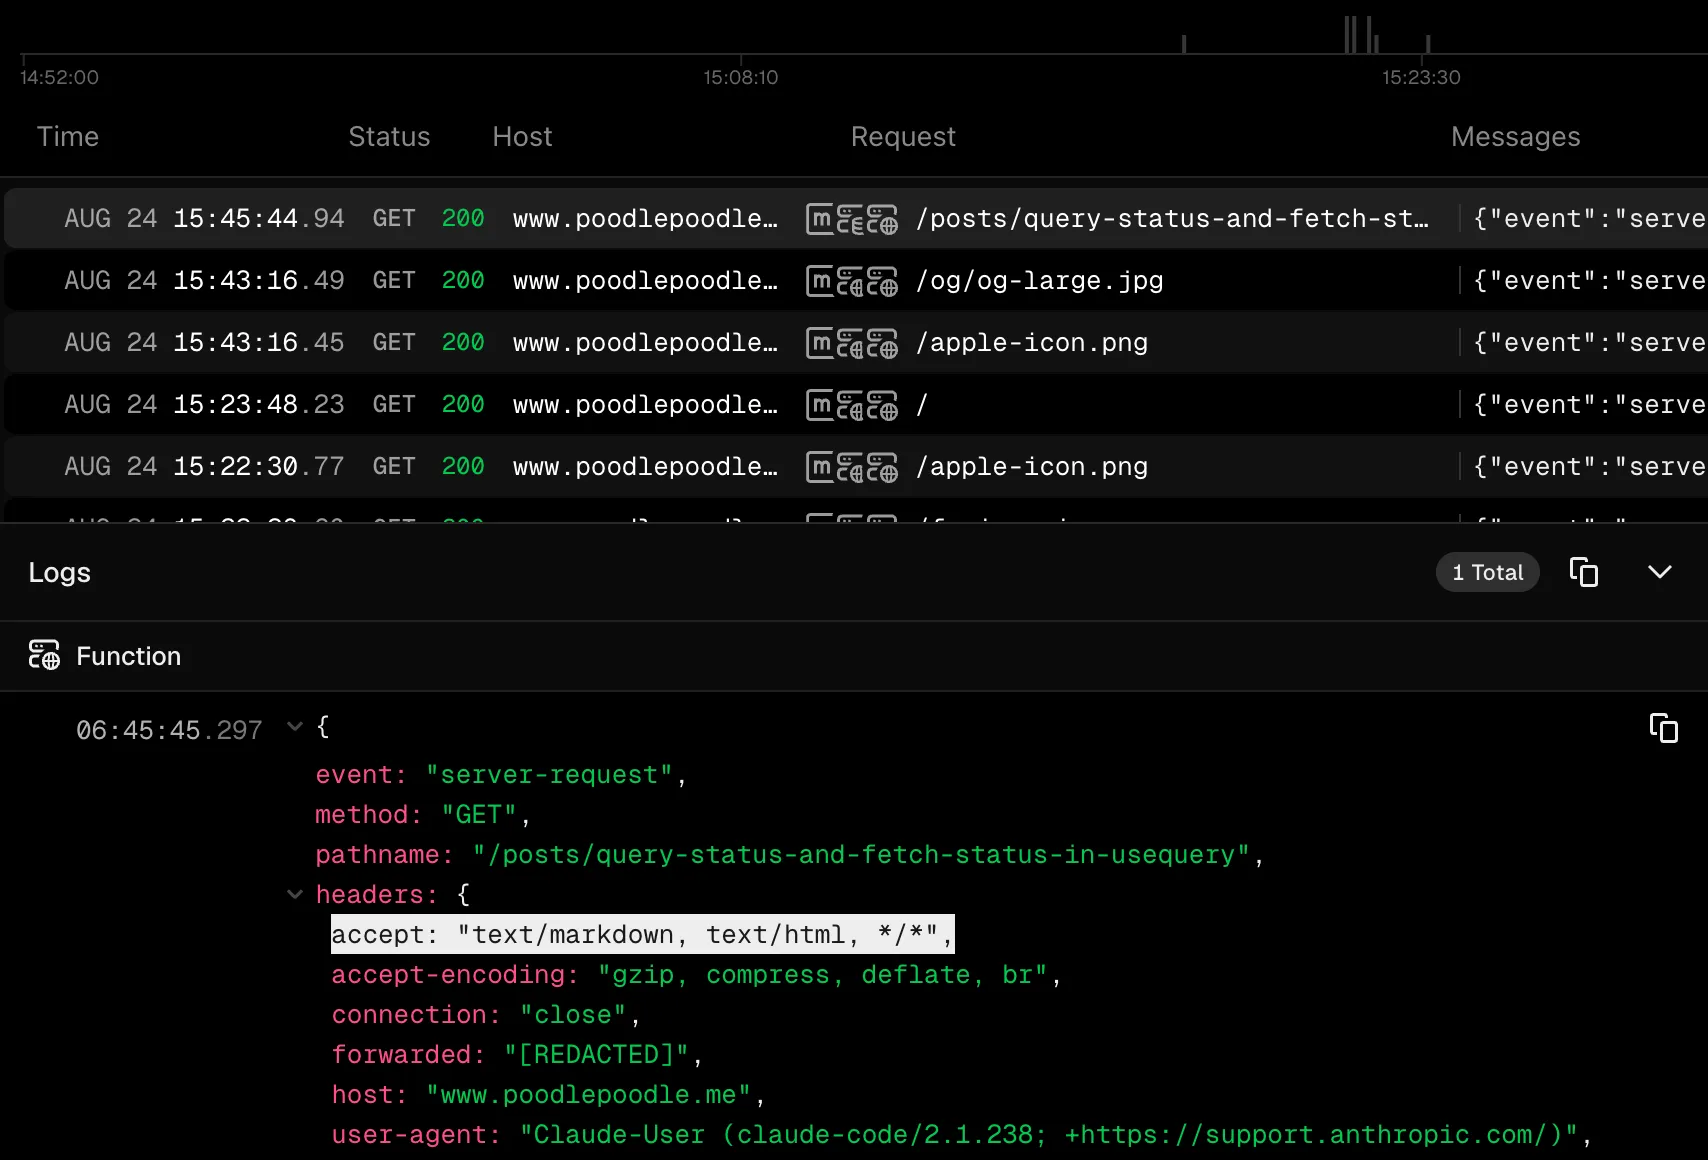Viewport: 1708px width, 1160px height.
Task: Click the forwarded: "[REDACTED]" header line
Action: [x=517, y=1055]
